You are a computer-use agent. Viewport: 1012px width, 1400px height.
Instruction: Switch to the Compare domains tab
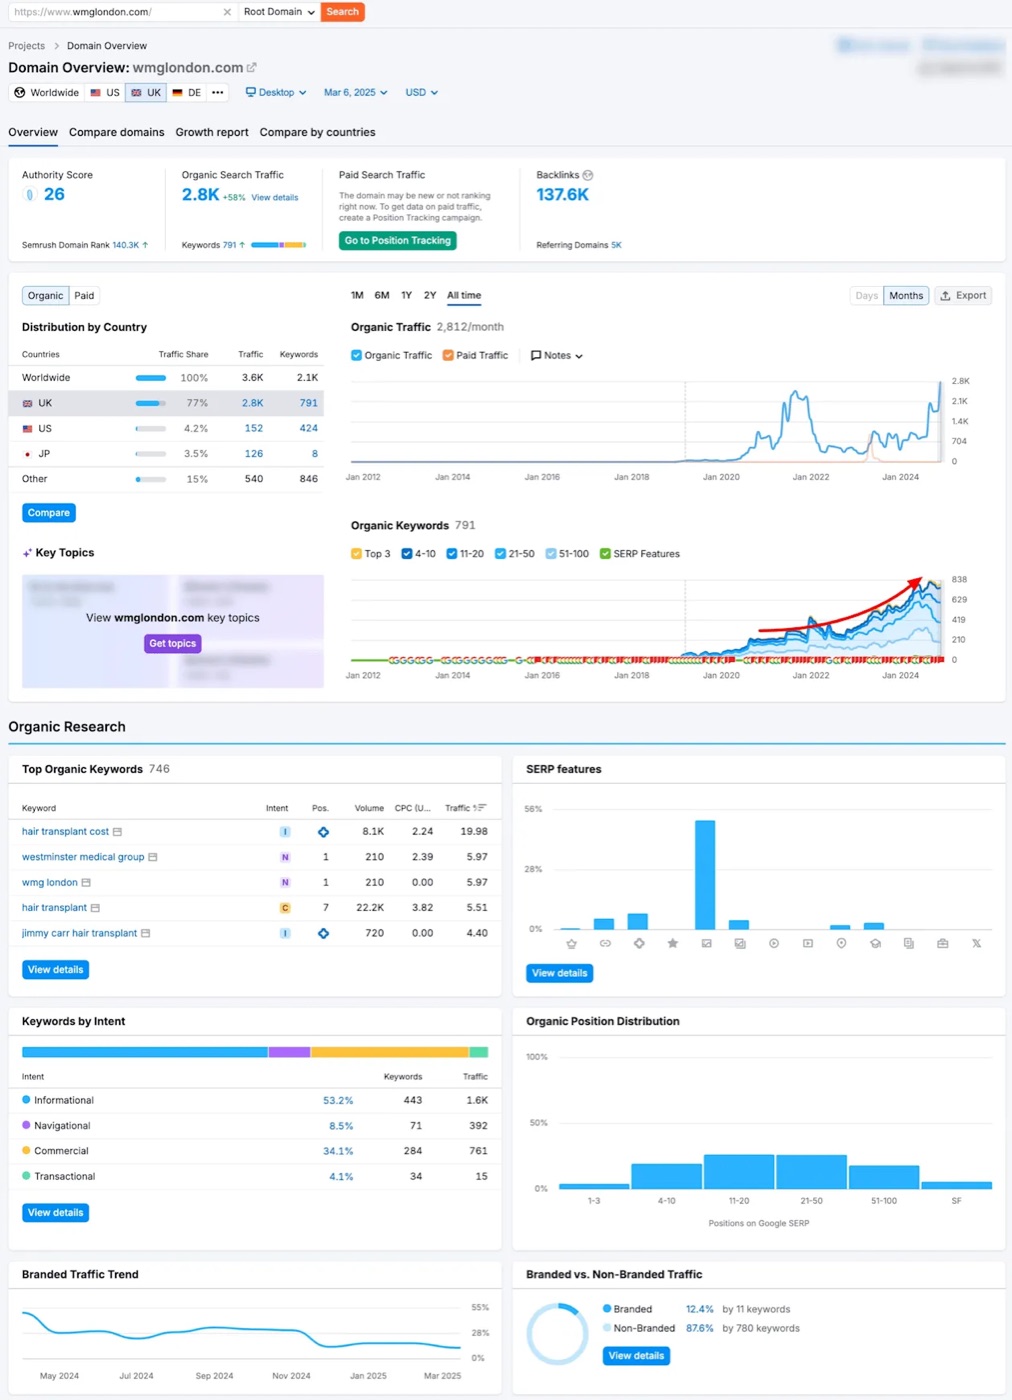(x=117, y=132)
